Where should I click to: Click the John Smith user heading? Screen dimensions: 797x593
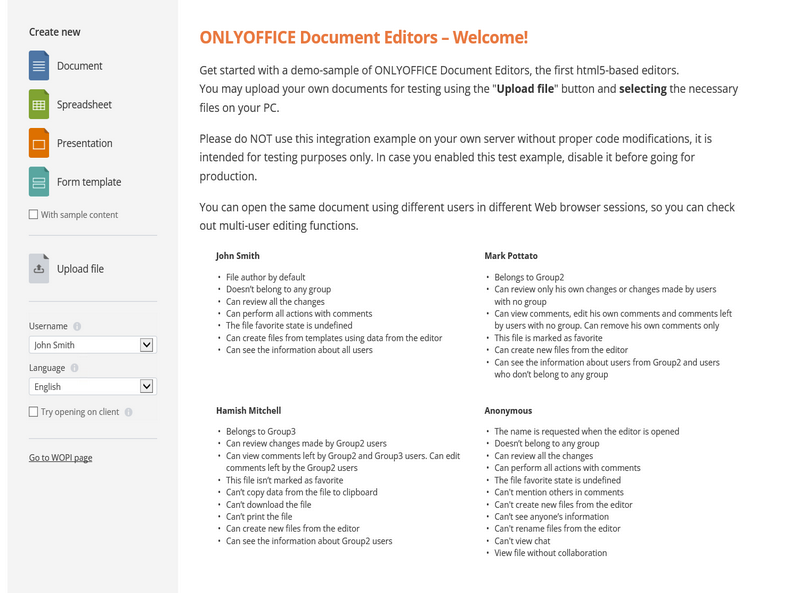click(x=237, y=256)
